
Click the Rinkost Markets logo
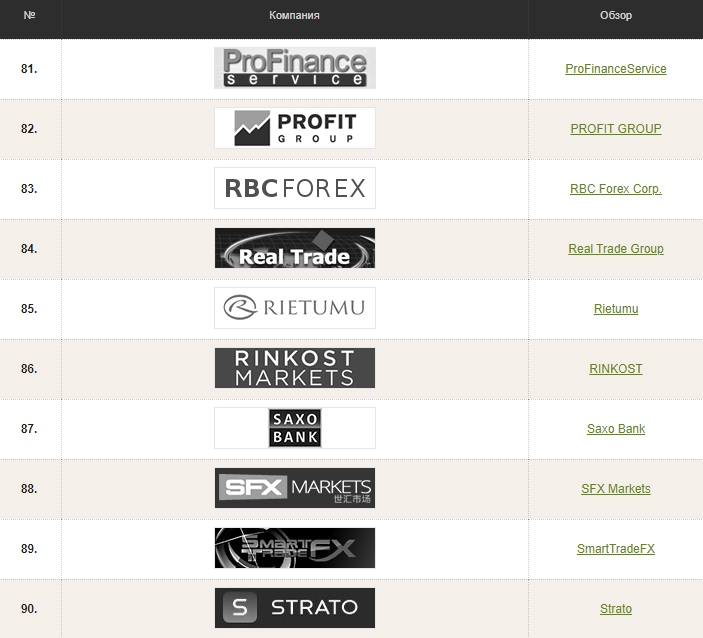[x=294, y=368]
